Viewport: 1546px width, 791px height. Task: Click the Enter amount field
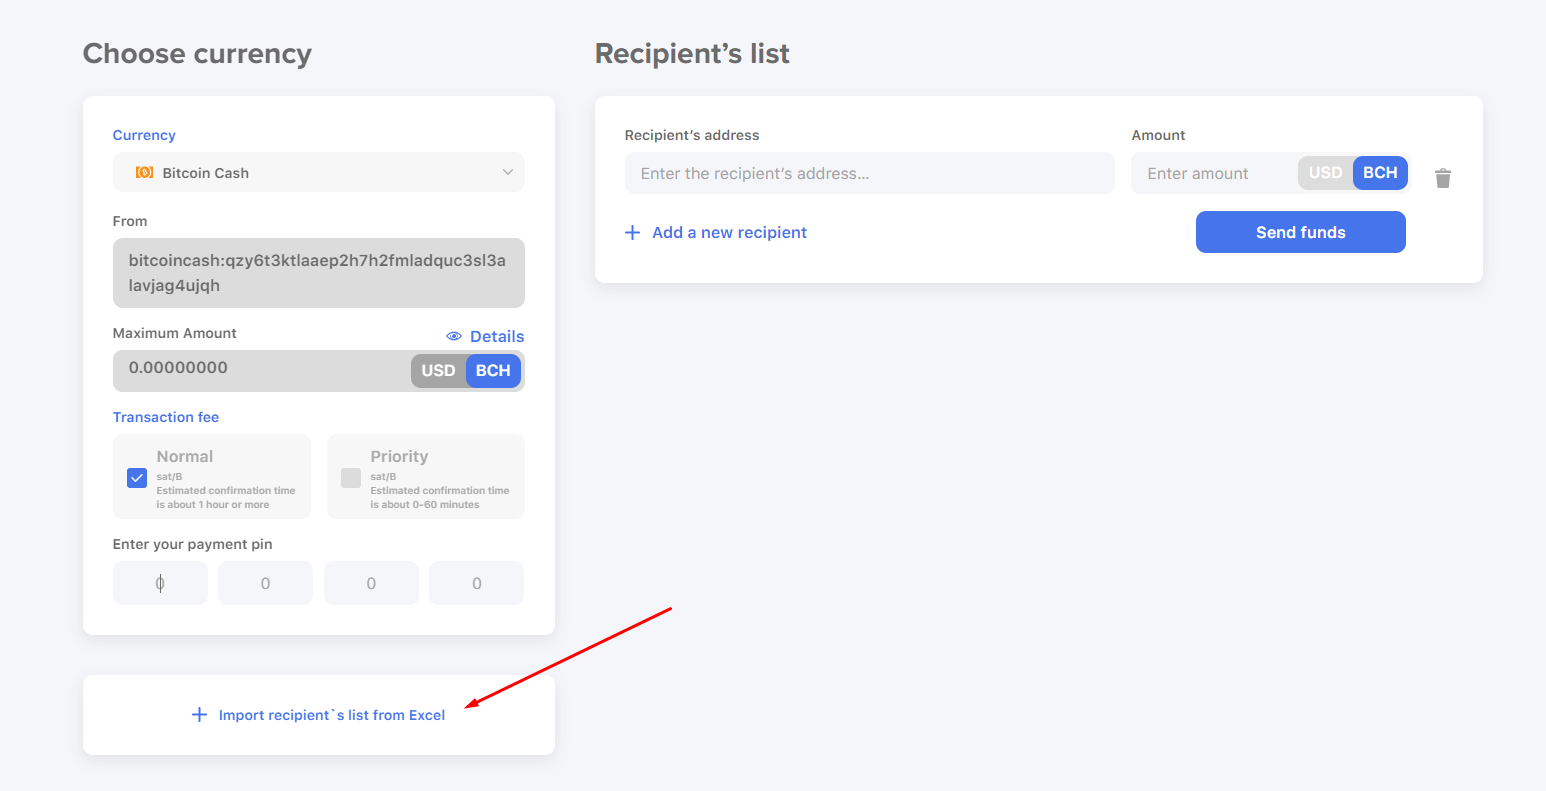point(1215,173)
